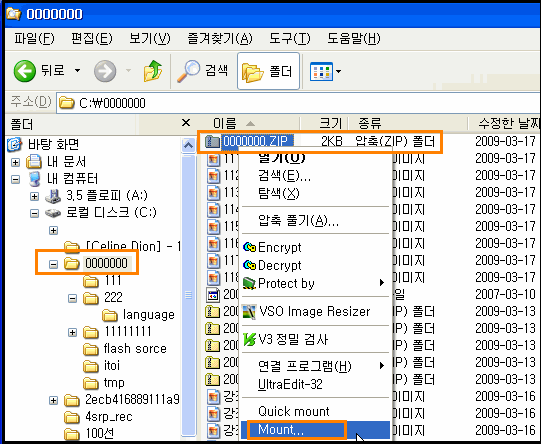Expand the 11111111 folder node
This screenshot has width=541, height=444.
[x=72, y=333]
